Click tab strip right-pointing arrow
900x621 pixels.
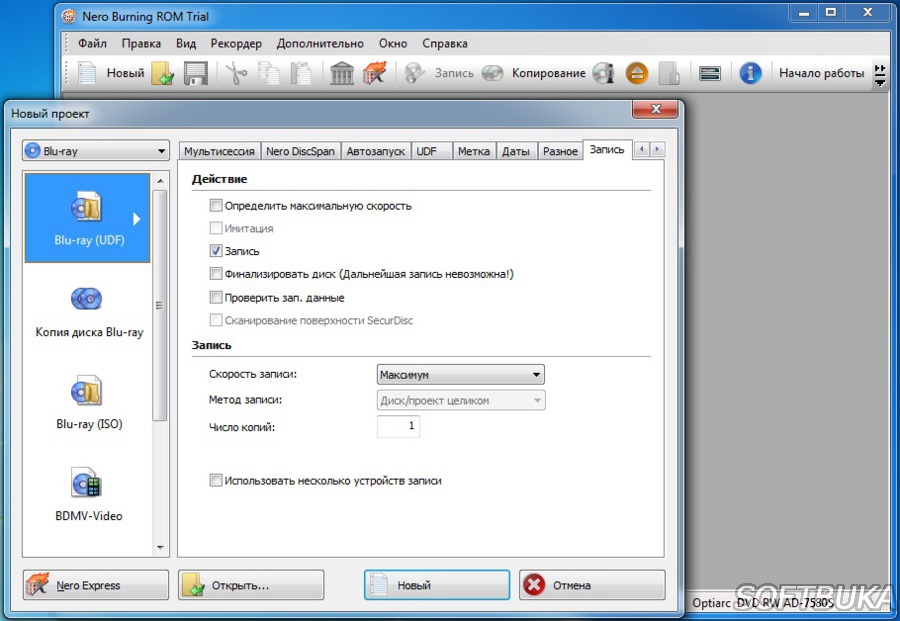click(x=657, y=149)
